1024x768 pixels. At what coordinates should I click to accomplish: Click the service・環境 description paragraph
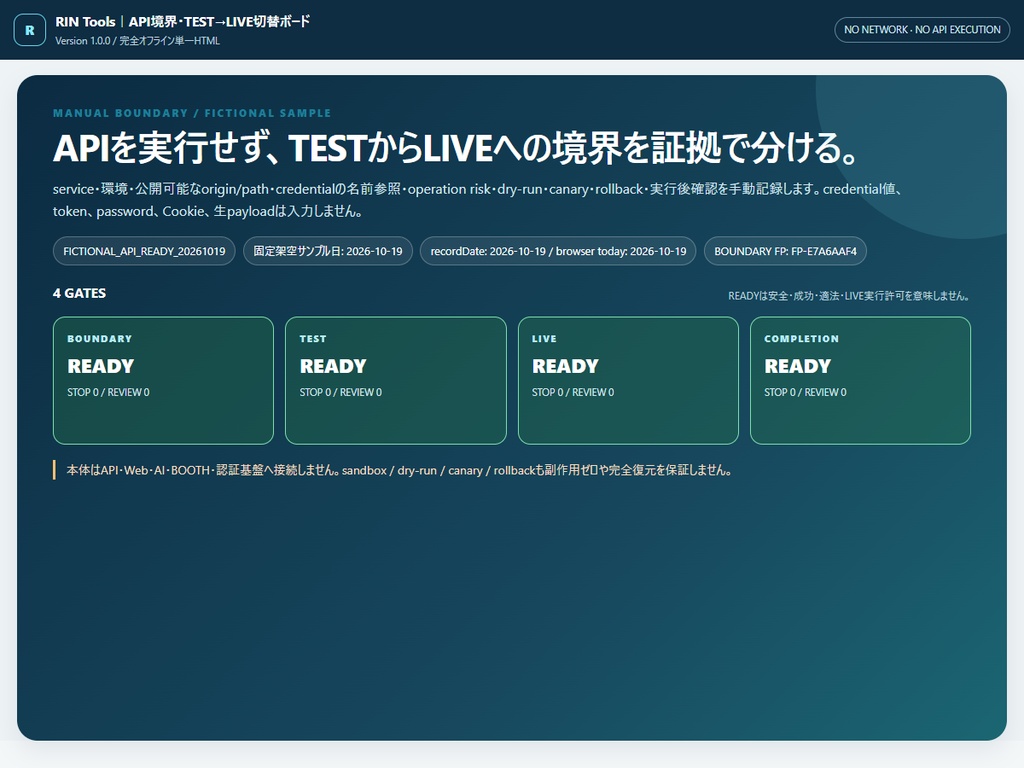(x=477, y=200)
